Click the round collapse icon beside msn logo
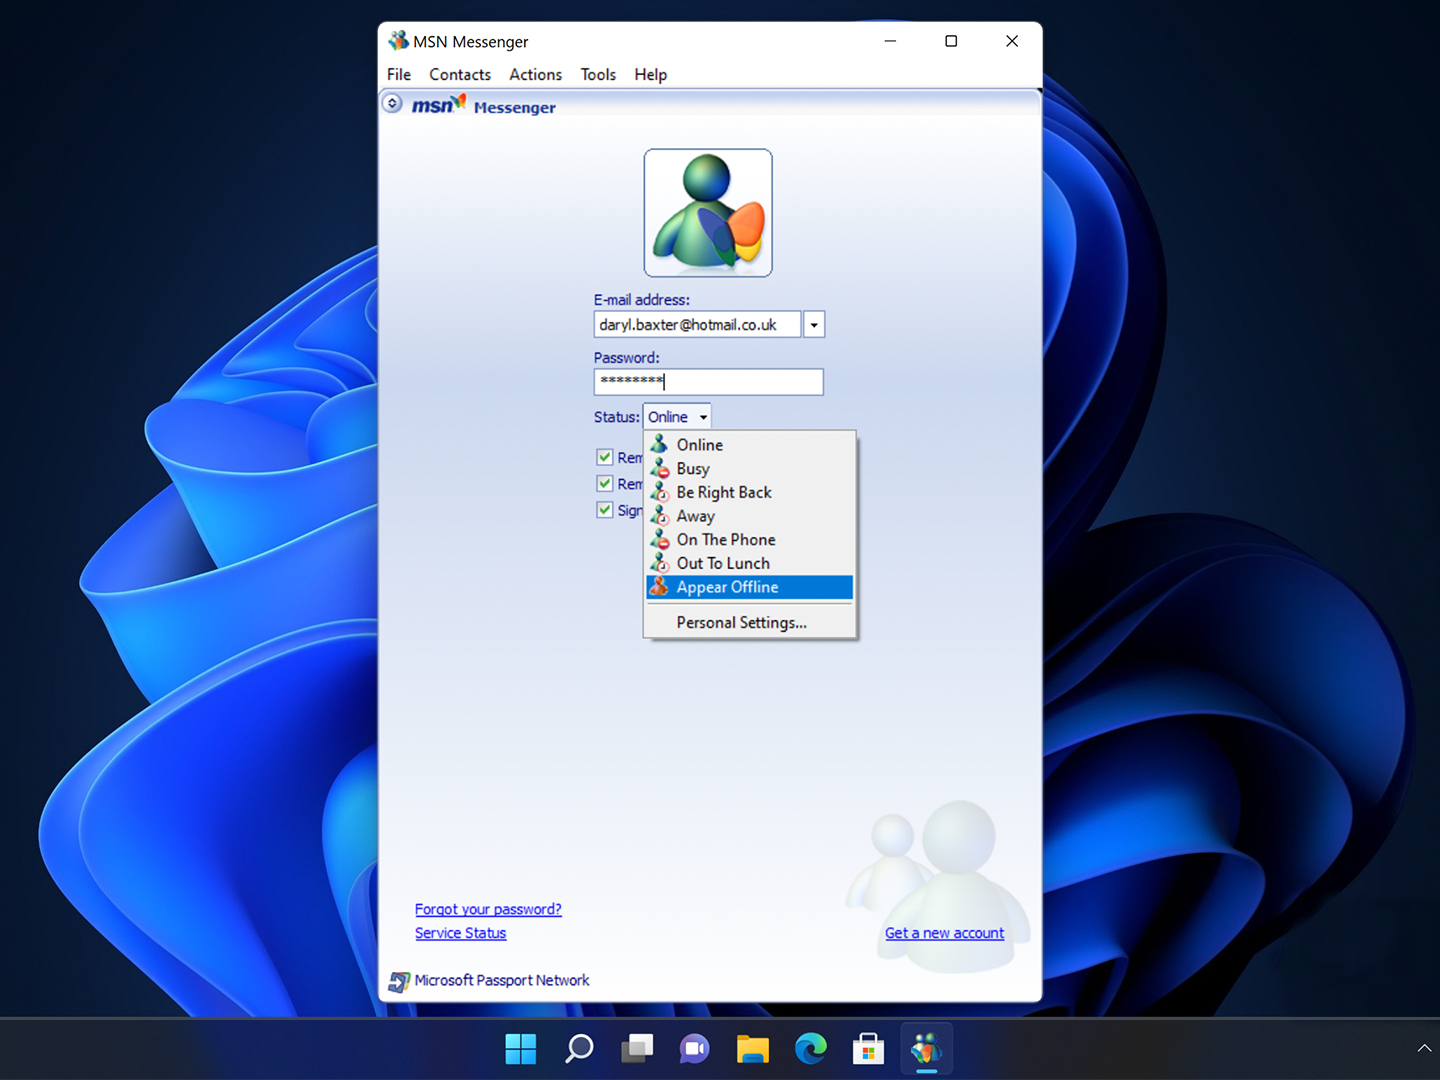 [393, 104]
